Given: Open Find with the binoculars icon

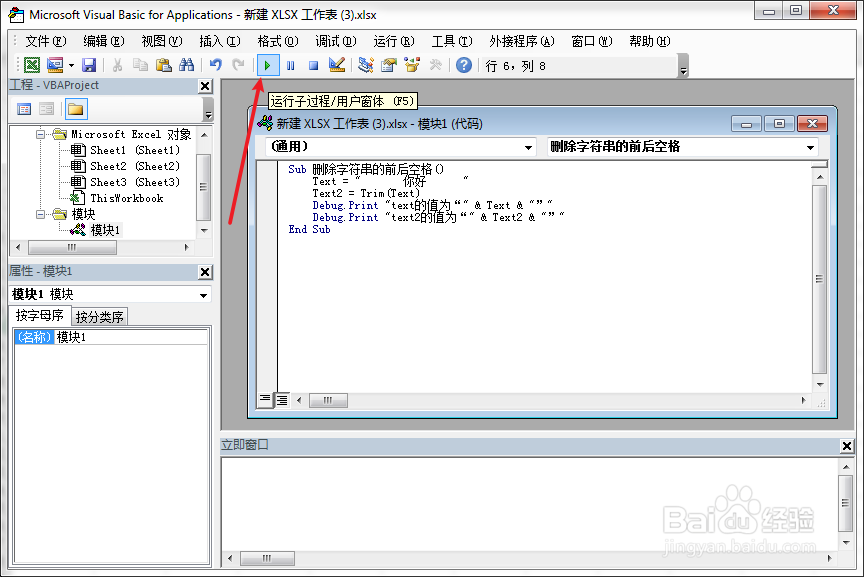Looking at the screenshot, I should click(187, 65).
